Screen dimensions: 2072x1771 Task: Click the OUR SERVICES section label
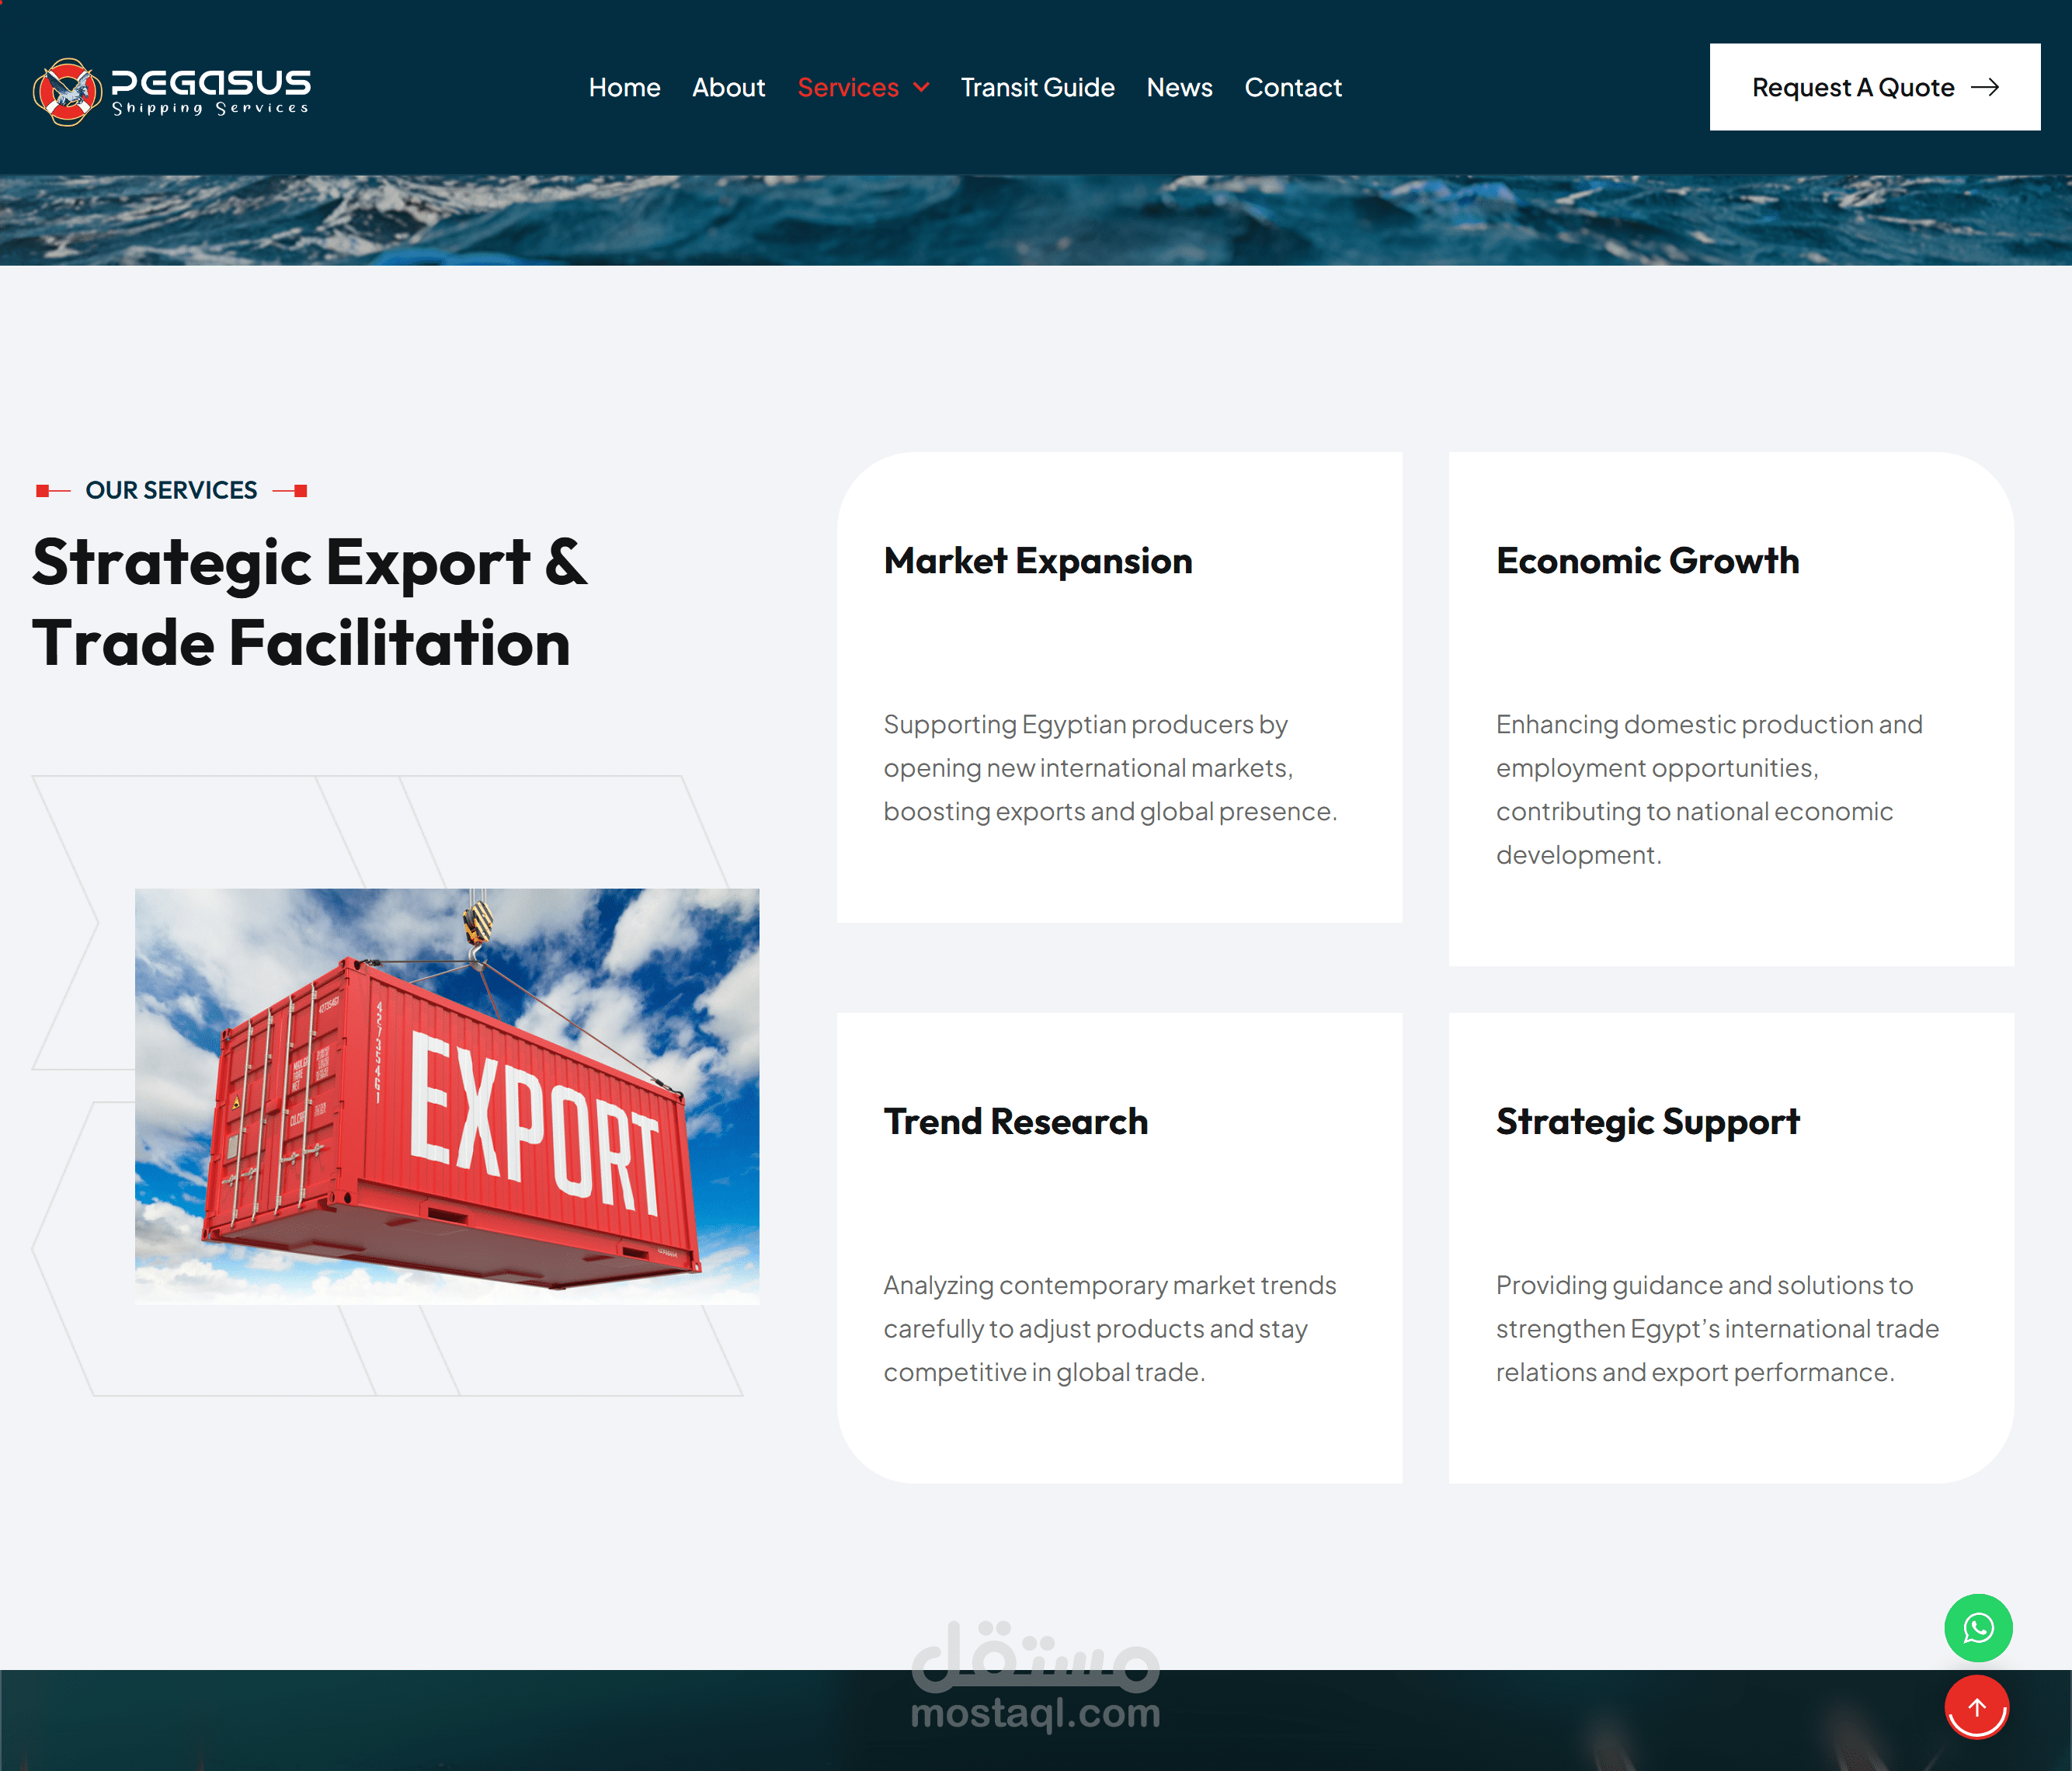[x=171, y=490]
